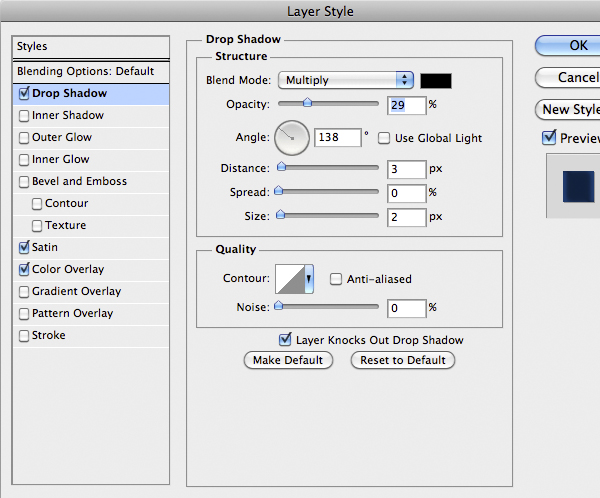Select the Bevel and Emboss style

[x=79, y=182]
